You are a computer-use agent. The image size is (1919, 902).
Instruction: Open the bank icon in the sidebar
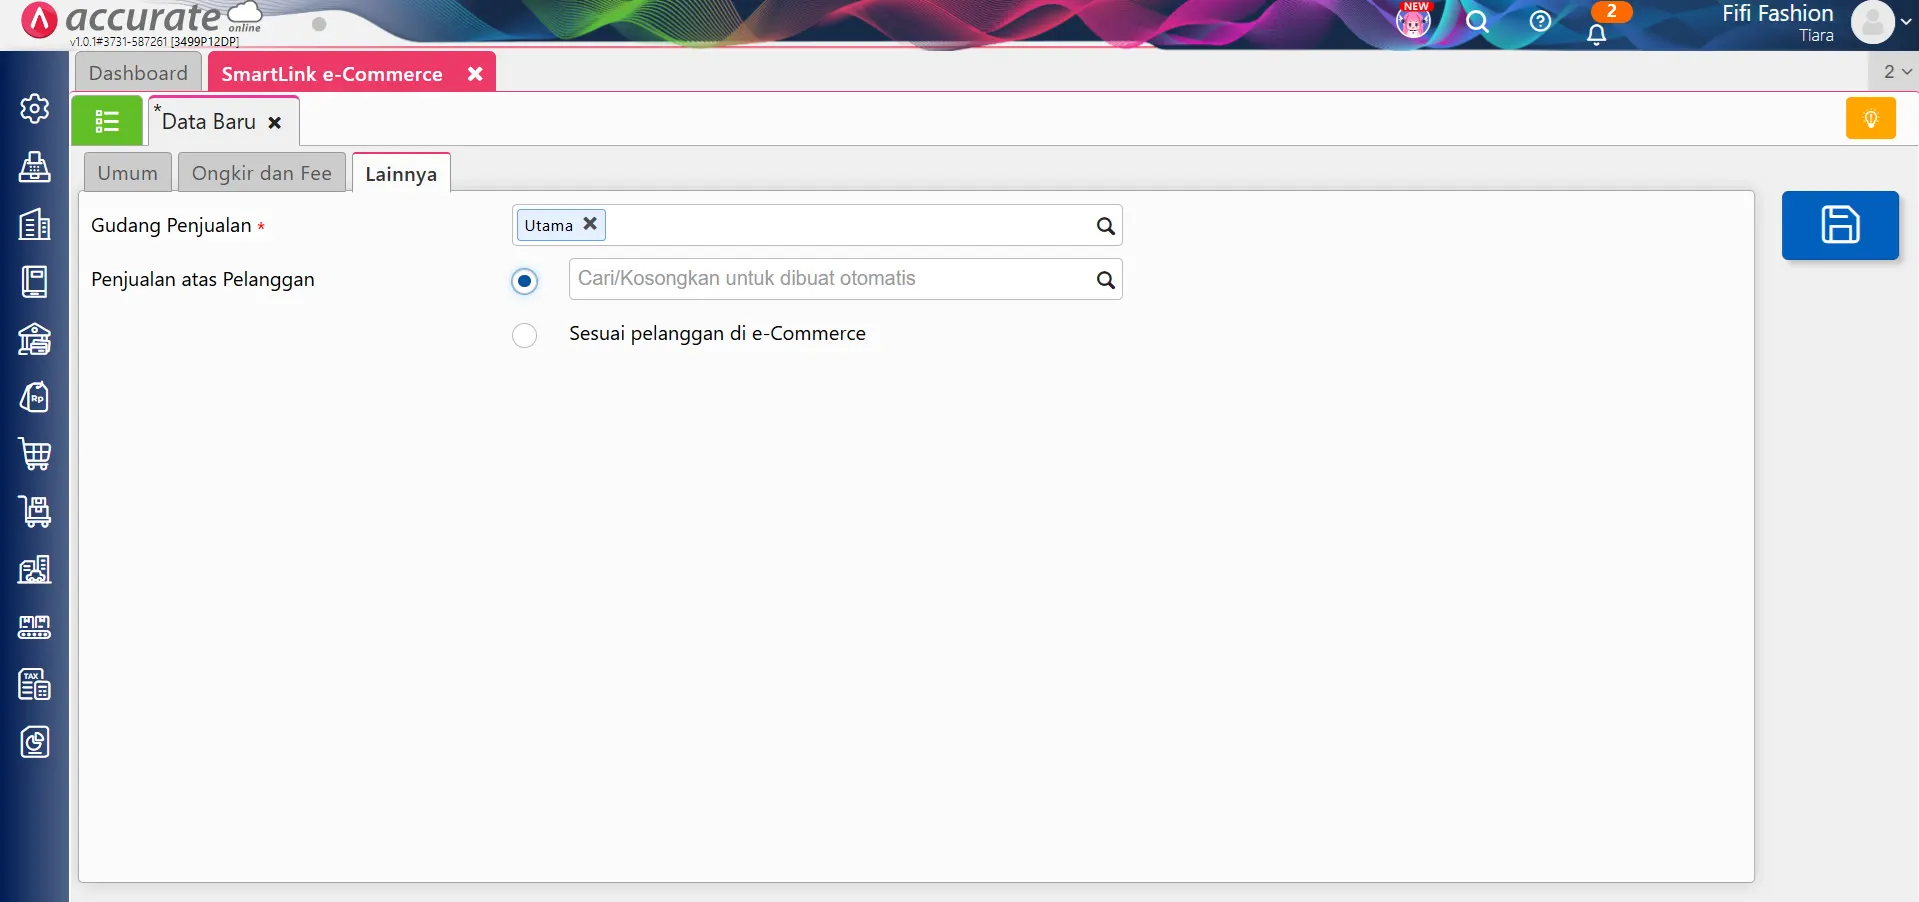[x=35, y=339]
